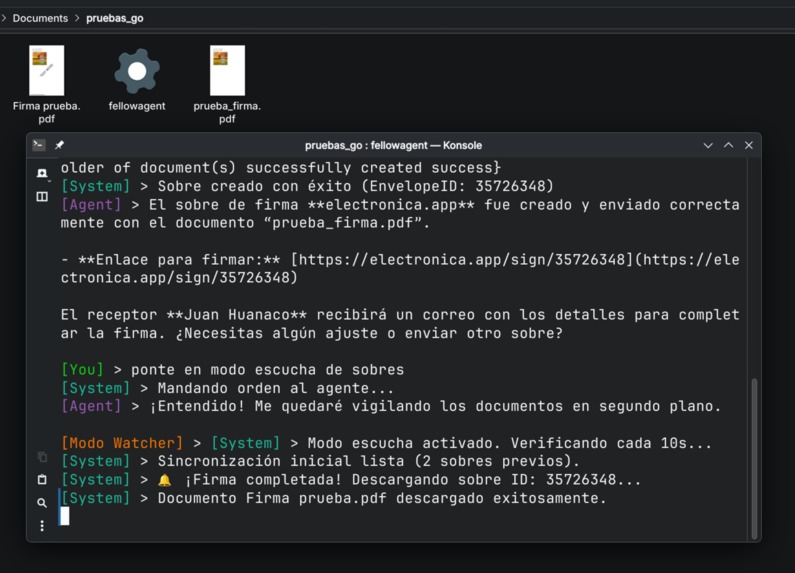Click the orange [Modo Watcher] label
This screenshot has width=795, height=573.
click(122, 443)
